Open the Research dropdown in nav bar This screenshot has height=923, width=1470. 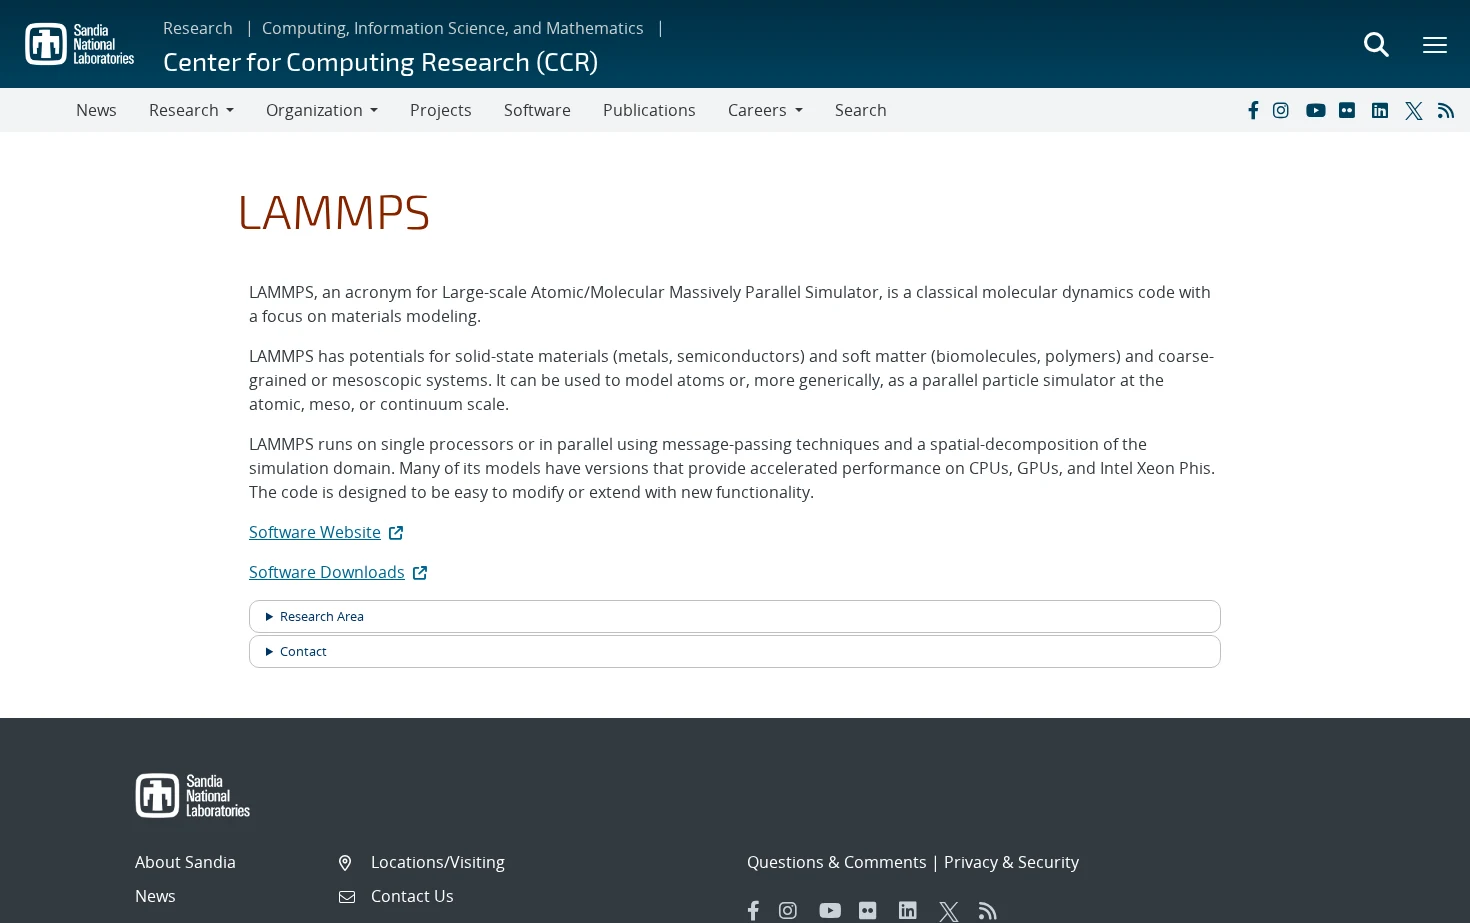(191, 110)
